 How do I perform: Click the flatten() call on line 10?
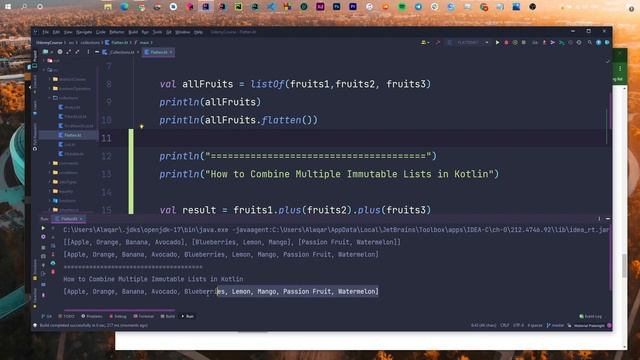tap(289, 120)
